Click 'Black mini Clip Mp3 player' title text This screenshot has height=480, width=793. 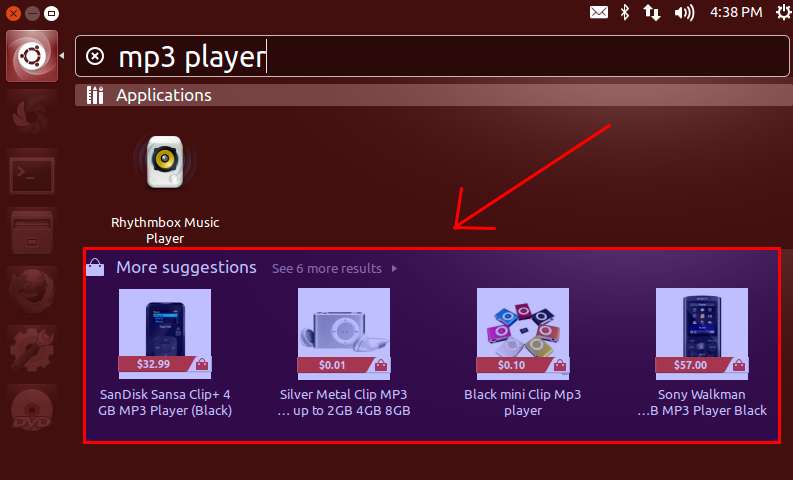pos(523,402)
